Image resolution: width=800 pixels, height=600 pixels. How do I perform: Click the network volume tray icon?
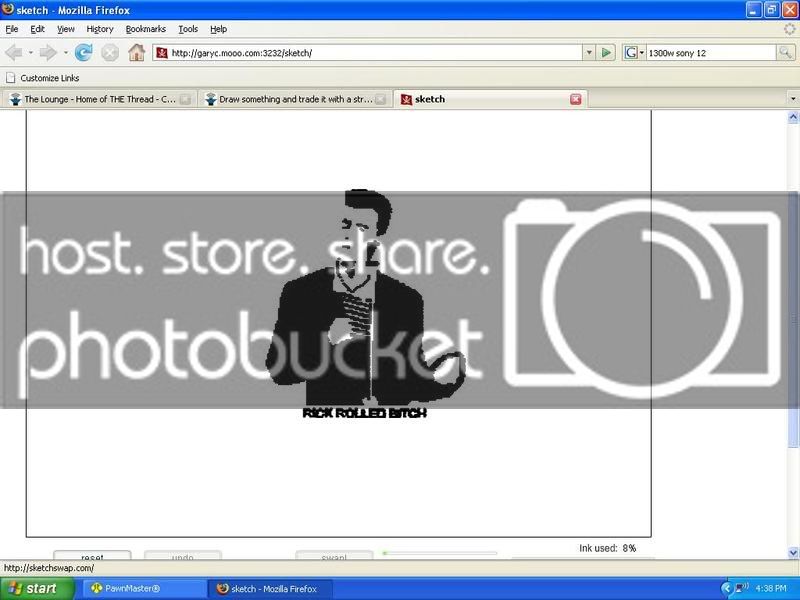pos(742,589)
